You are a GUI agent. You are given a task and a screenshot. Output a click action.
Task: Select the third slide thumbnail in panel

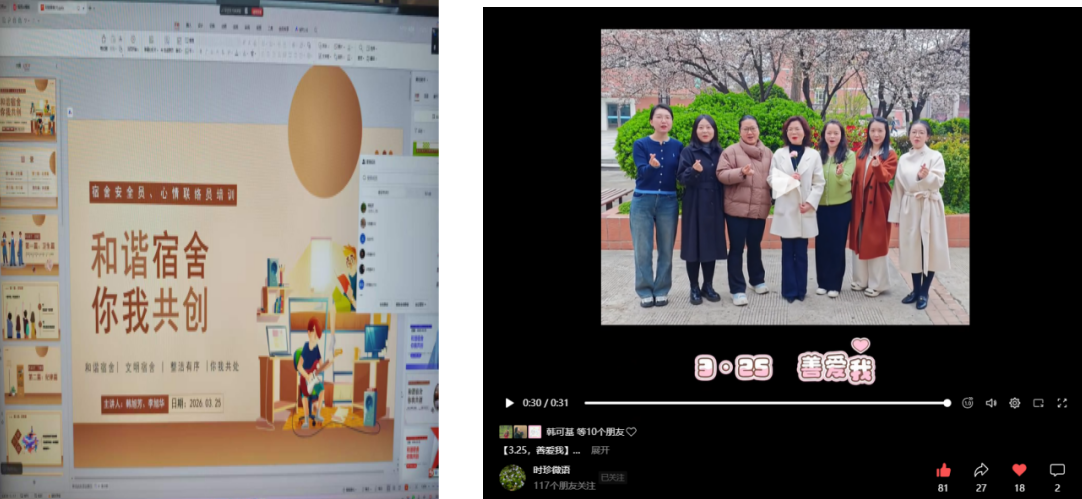pyautogui.click(x=29, y=244)
